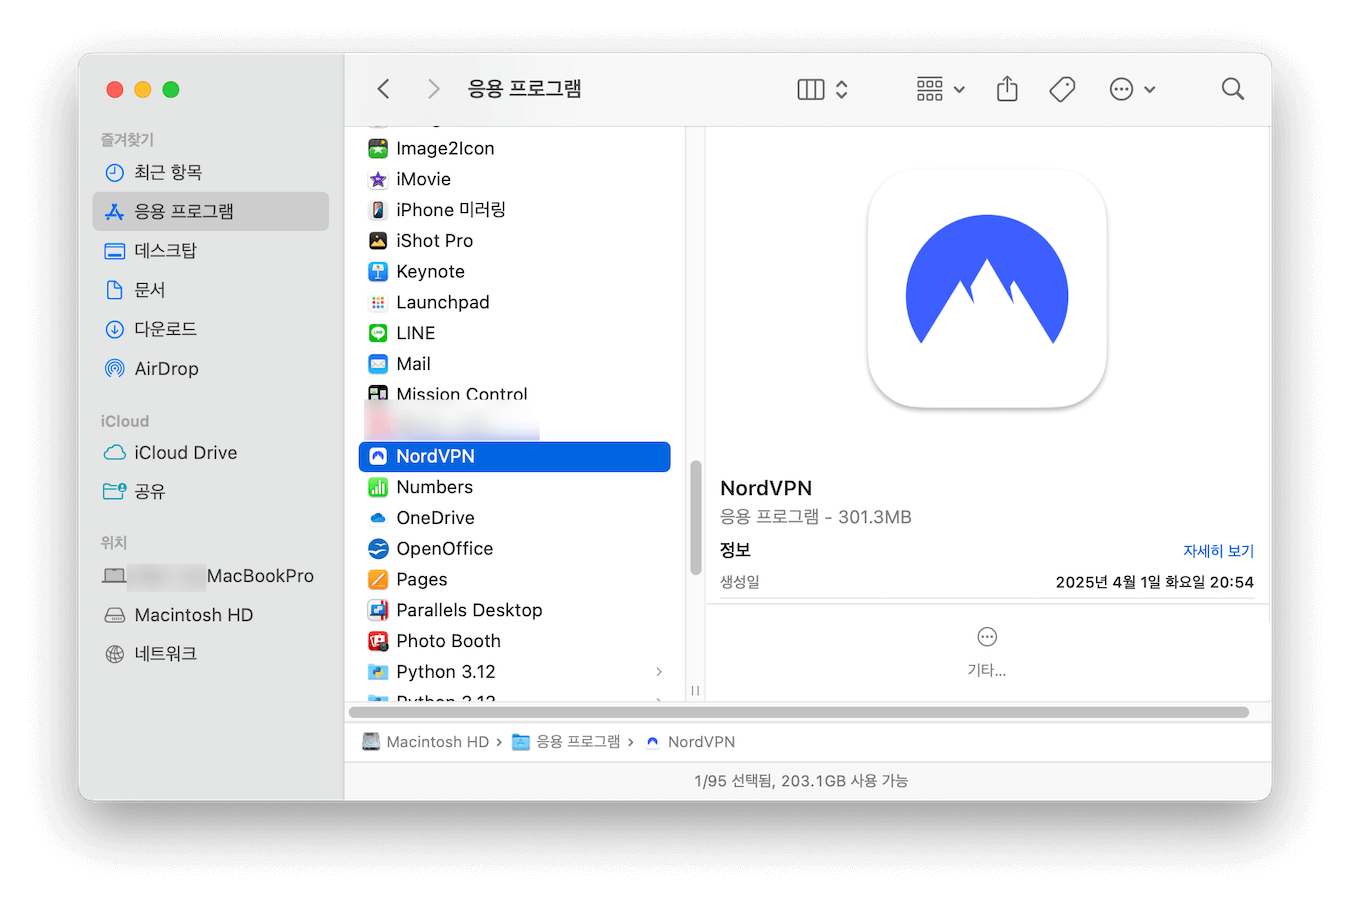
Task: Click the tag icon to edit tags
Action: (x=1062, y=89)
